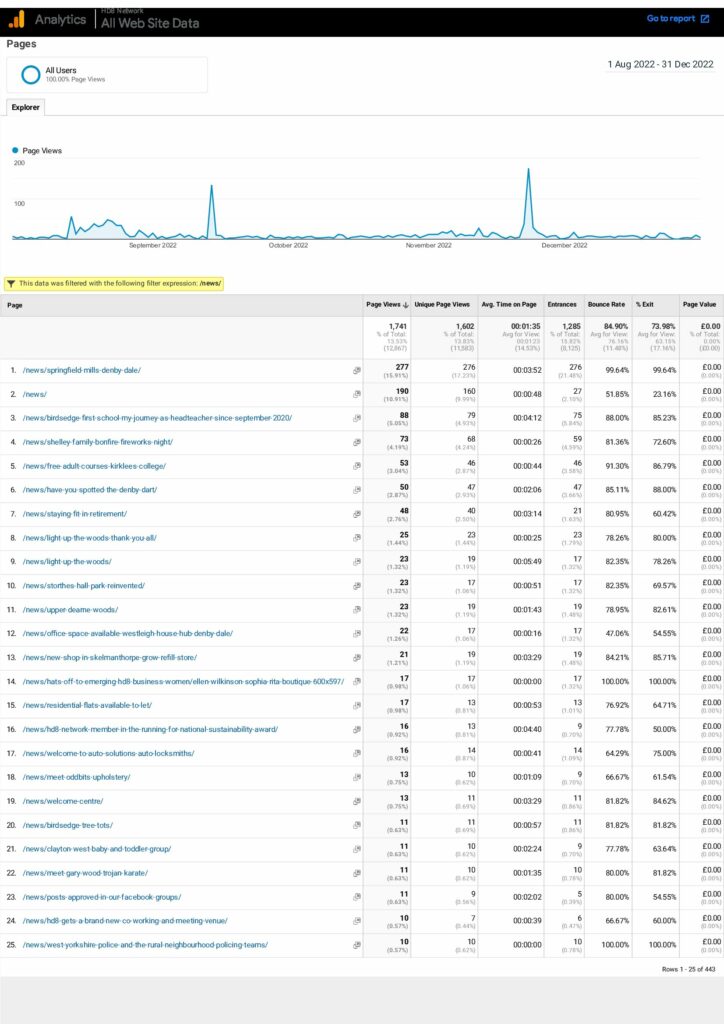Screen dimensions: 724x1024
Task: Click the funnel icon in the filter notice
Action: [11, 283]
